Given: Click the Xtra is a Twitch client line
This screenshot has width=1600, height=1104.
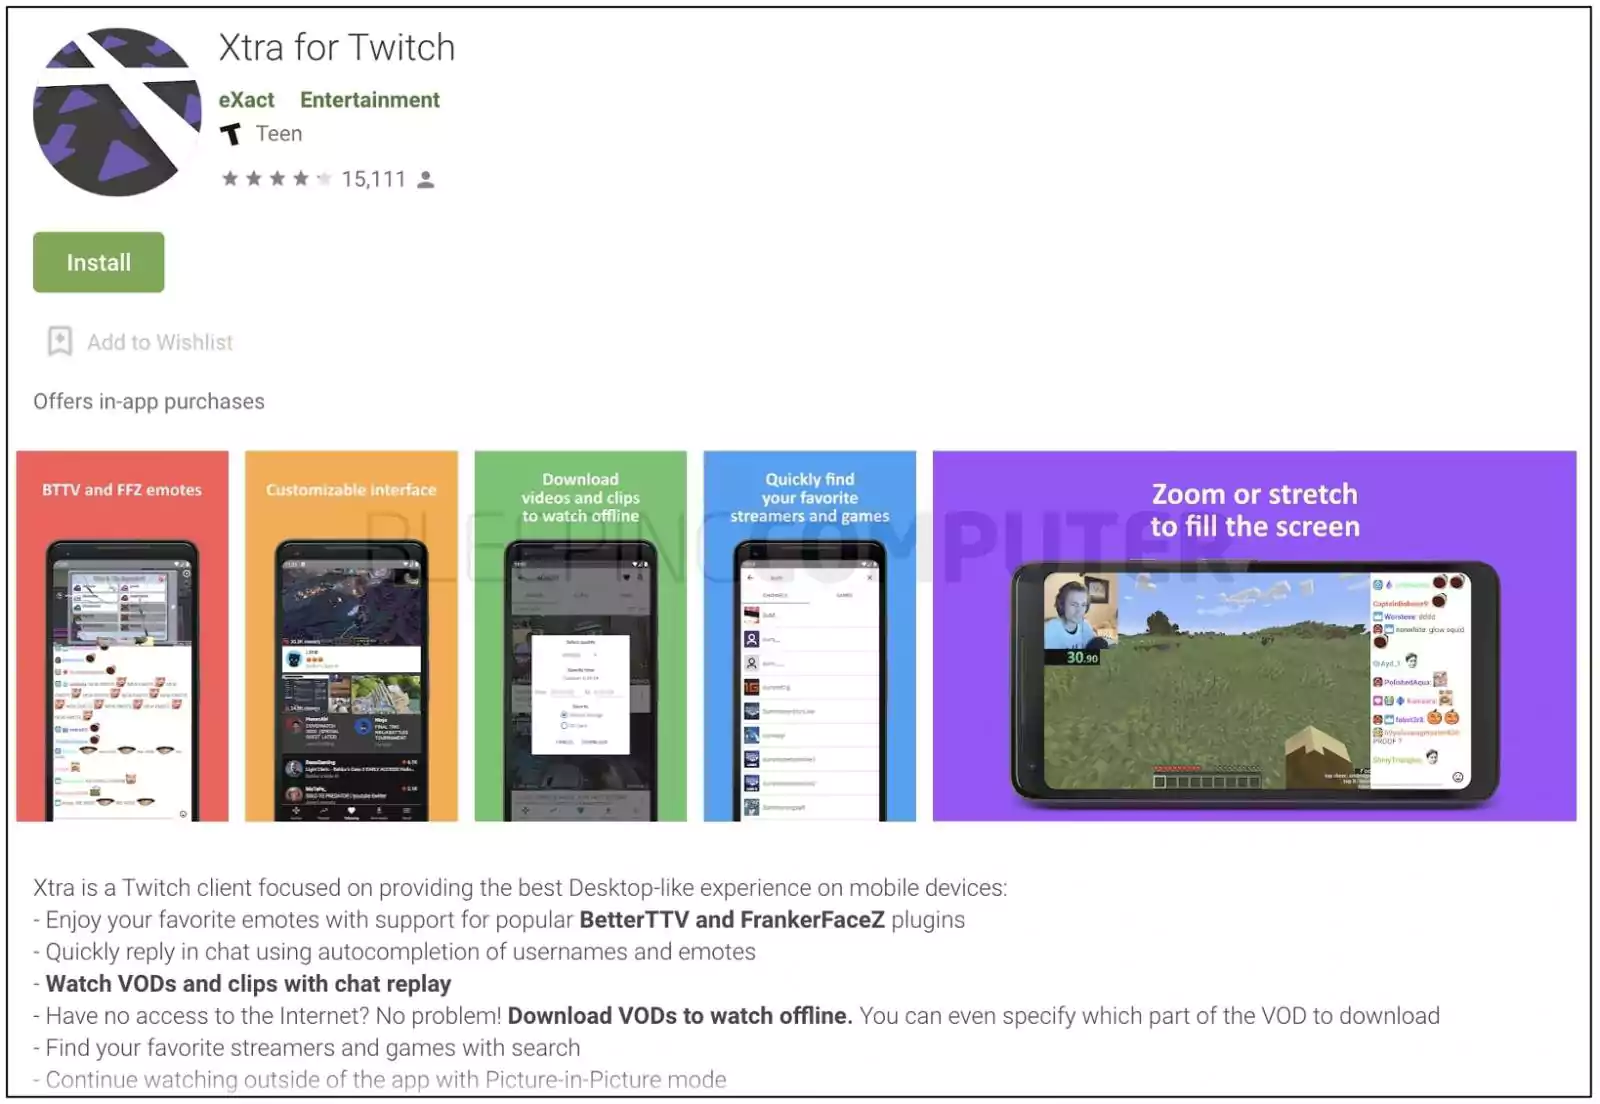Looking at the screenshot, I should (520, 888).
